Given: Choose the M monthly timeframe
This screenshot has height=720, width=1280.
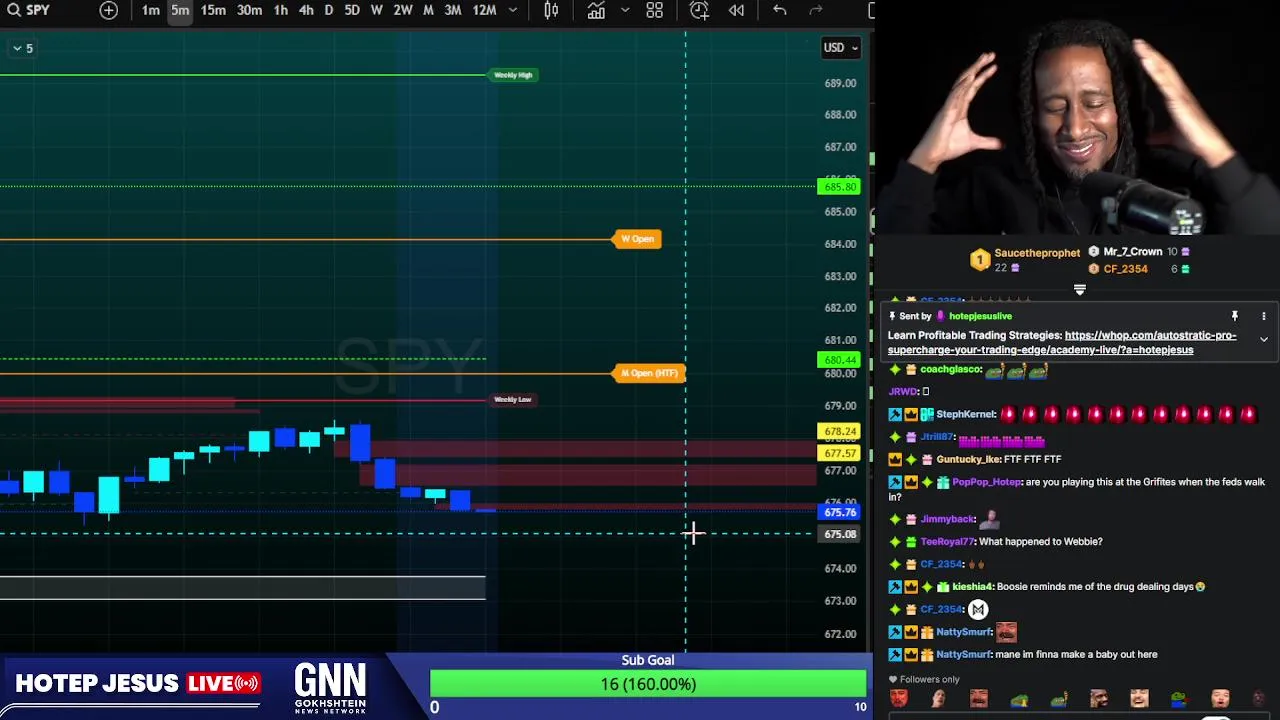Looking at the screenshot, I should [428, 10].
